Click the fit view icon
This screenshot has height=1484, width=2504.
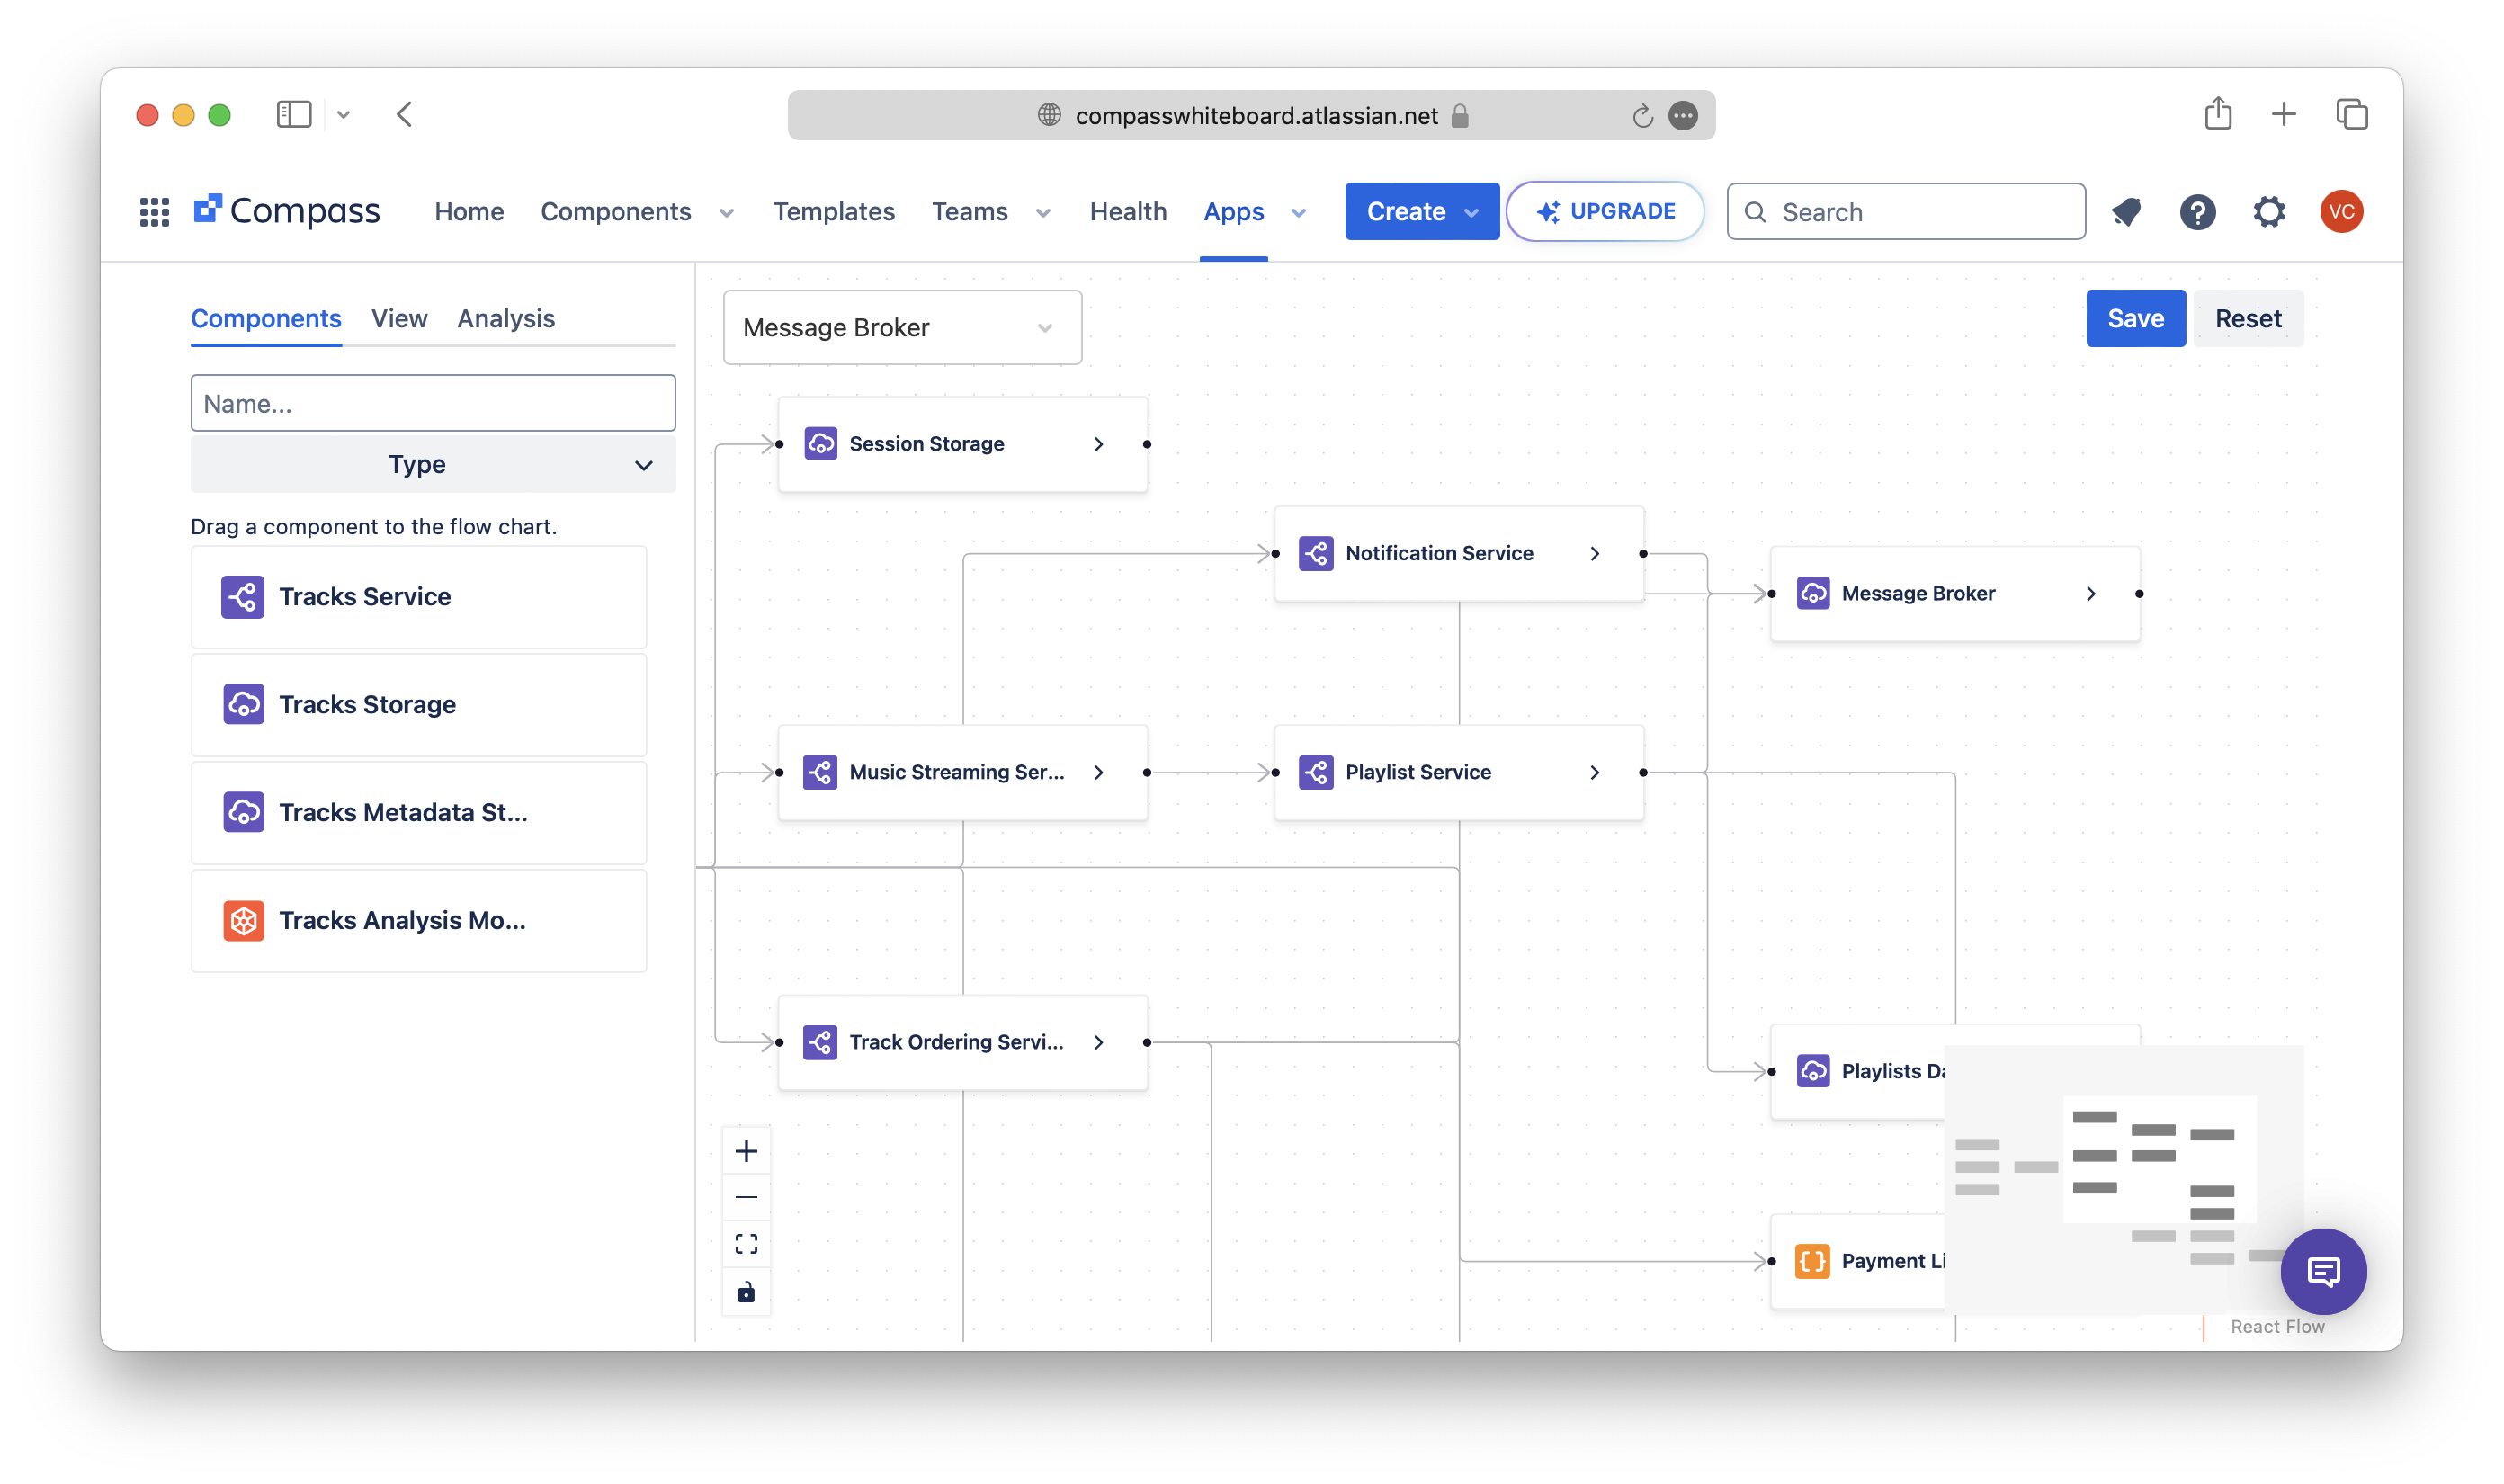click(x=746, y=1244)
